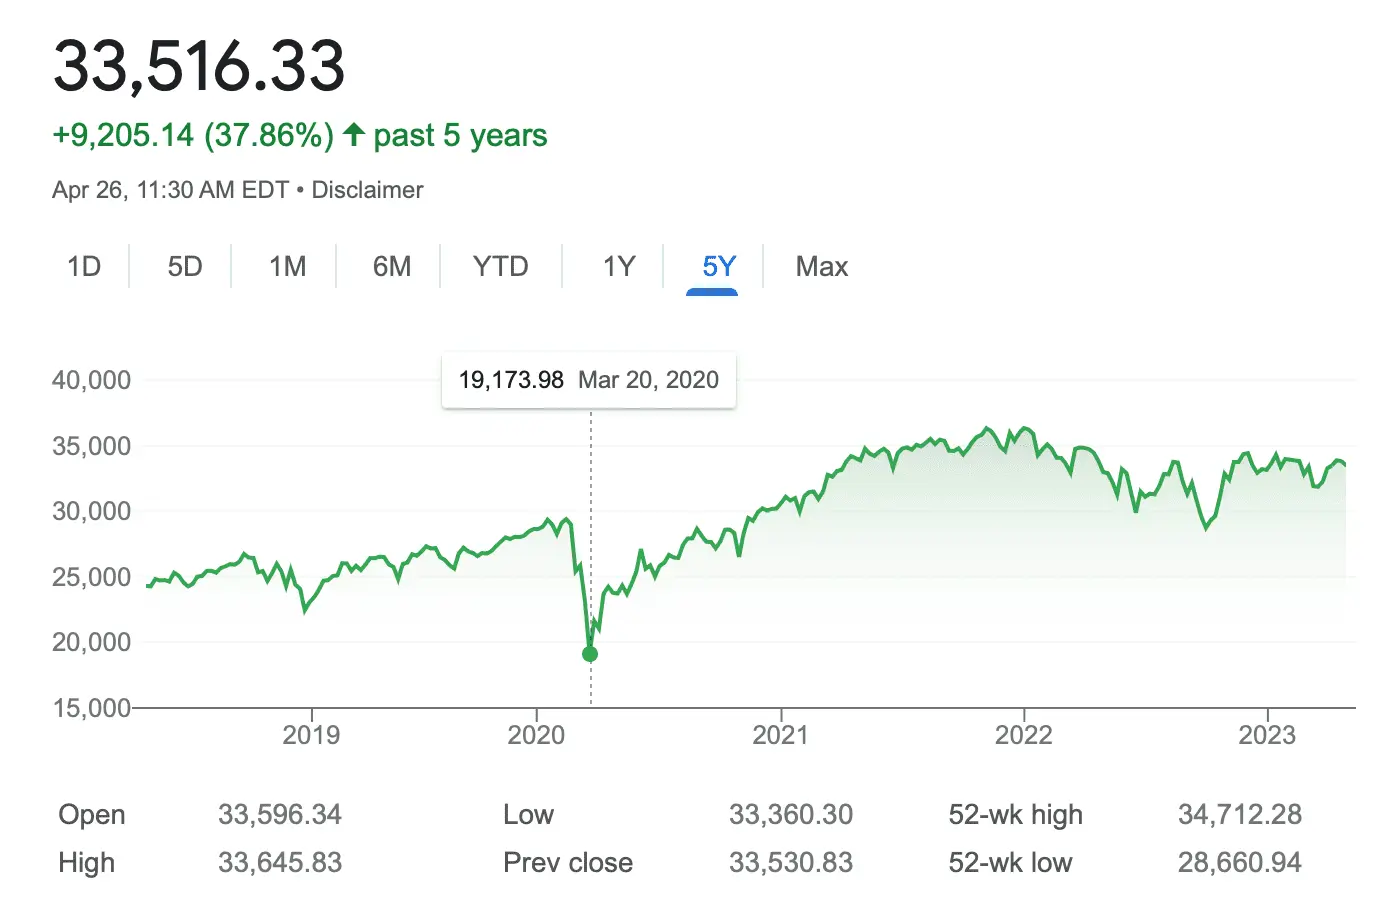Open the 1M chart range
This screenshot has height=902, width=1388.
point(287,267)
